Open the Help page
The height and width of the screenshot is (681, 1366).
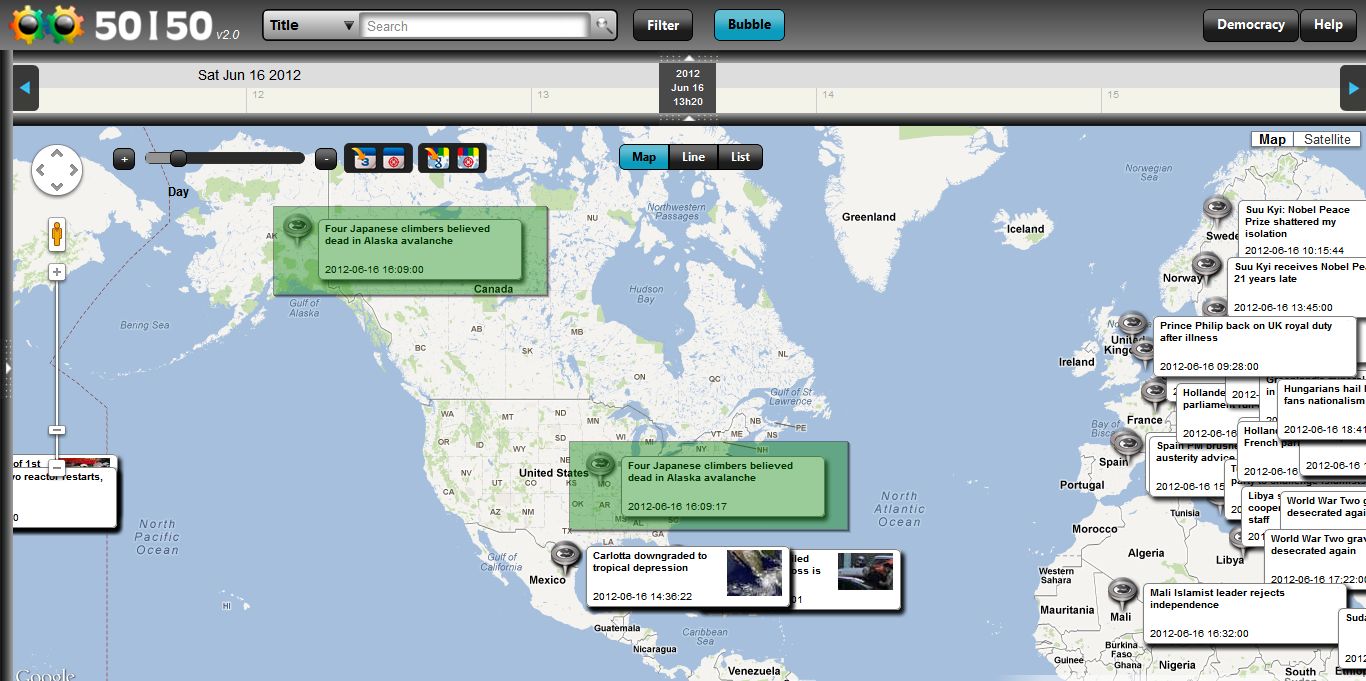pos(1328,25)
